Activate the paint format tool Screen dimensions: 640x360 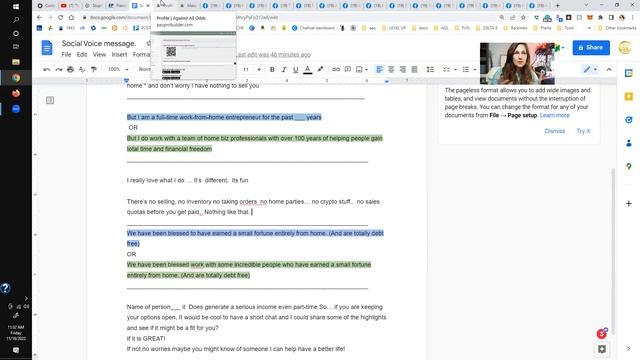(x=94, y=69)
